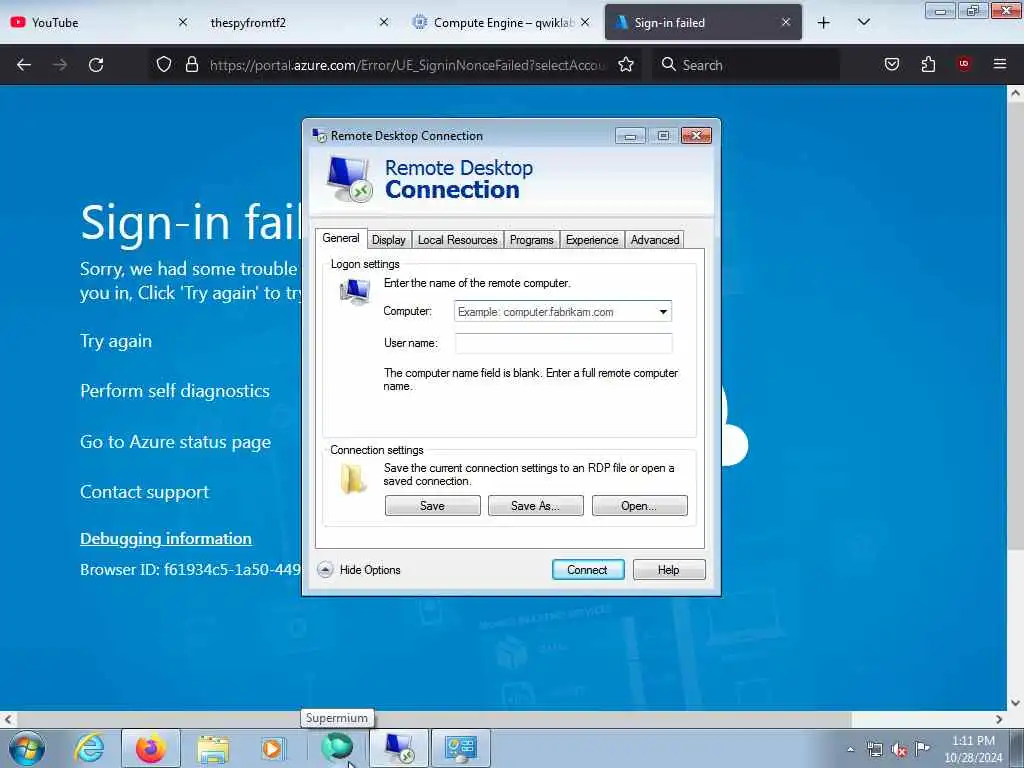
Task: Select the General tab in Remote Desktop
Action: (x=341, y=238)
